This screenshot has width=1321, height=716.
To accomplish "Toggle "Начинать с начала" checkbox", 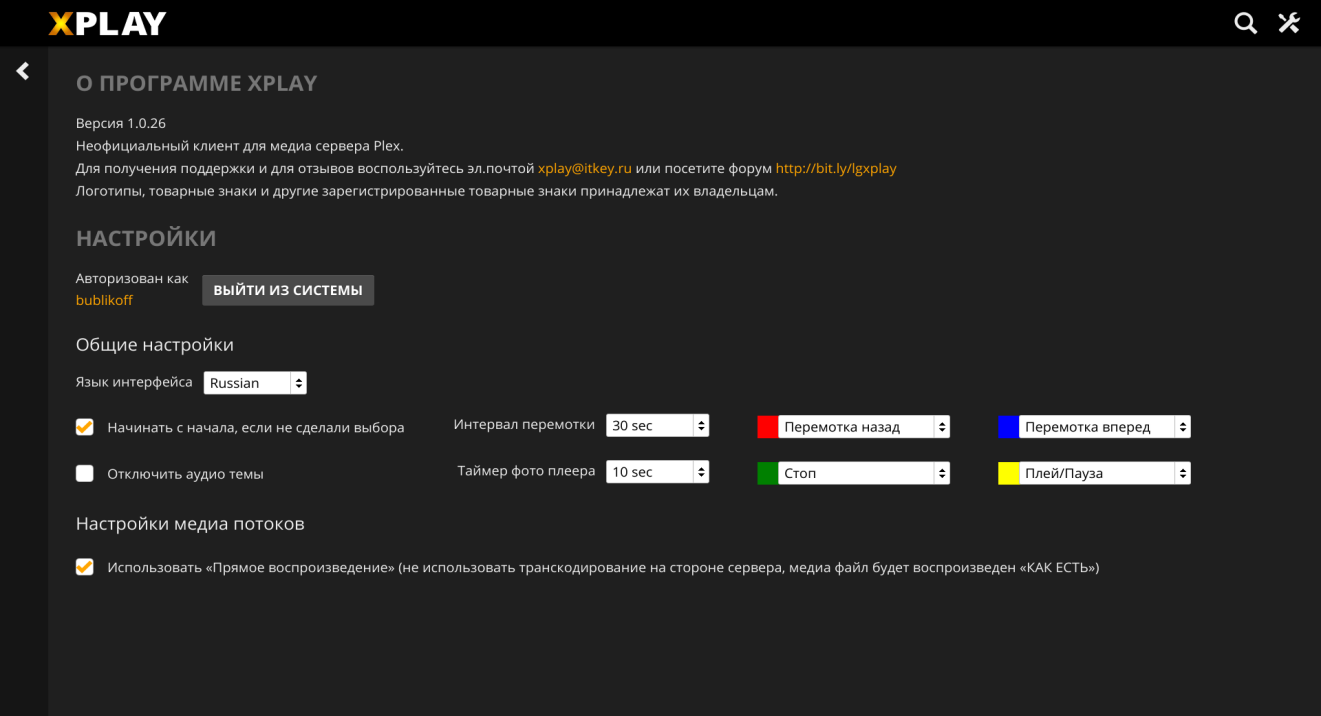I will click(85, 427).
